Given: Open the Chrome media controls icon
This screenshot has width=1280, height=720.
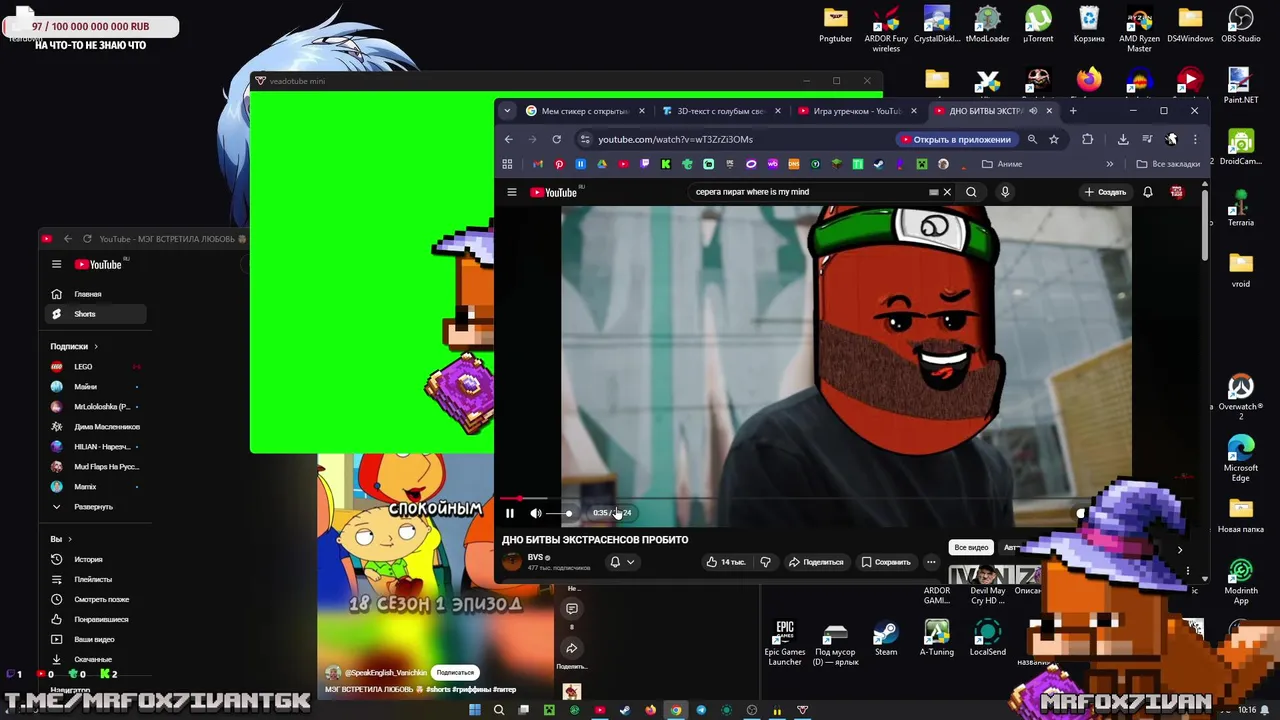Looking at the screenshot, I should [x=1147, y=140].
